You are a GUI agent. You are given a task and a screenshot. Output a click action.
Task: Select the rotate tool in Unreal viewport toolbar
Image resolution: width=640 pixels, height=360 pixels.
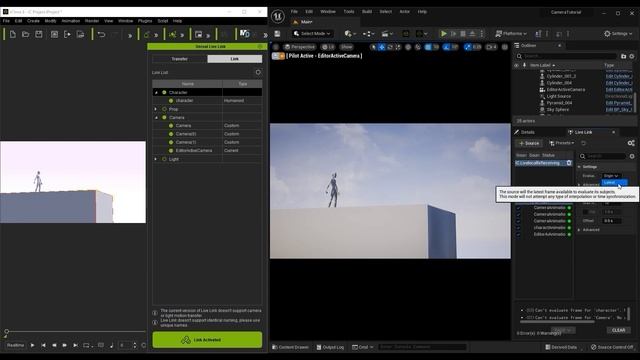coord(390,47)
